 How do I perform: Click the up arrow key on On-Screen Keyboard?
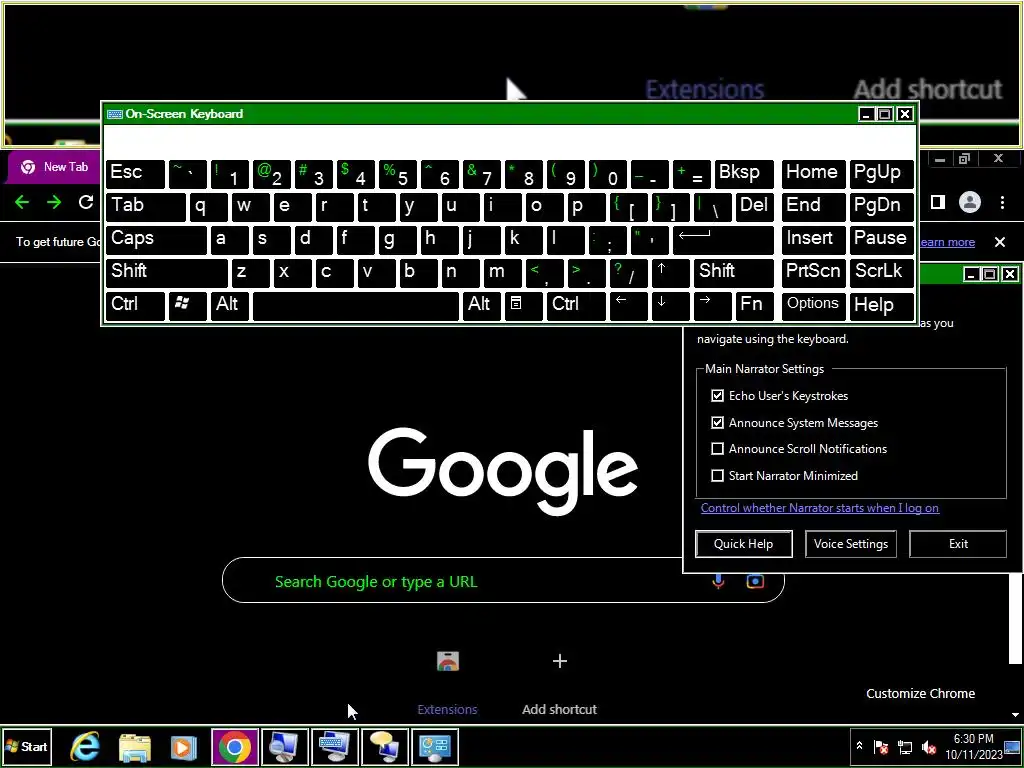pos(671,273)
